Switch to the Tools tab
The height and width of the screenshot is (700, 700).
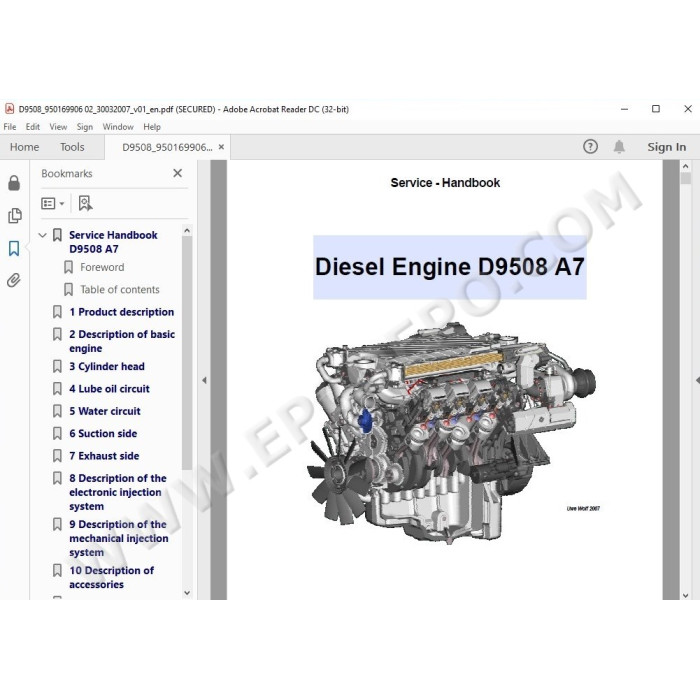[x=72, y=147]
